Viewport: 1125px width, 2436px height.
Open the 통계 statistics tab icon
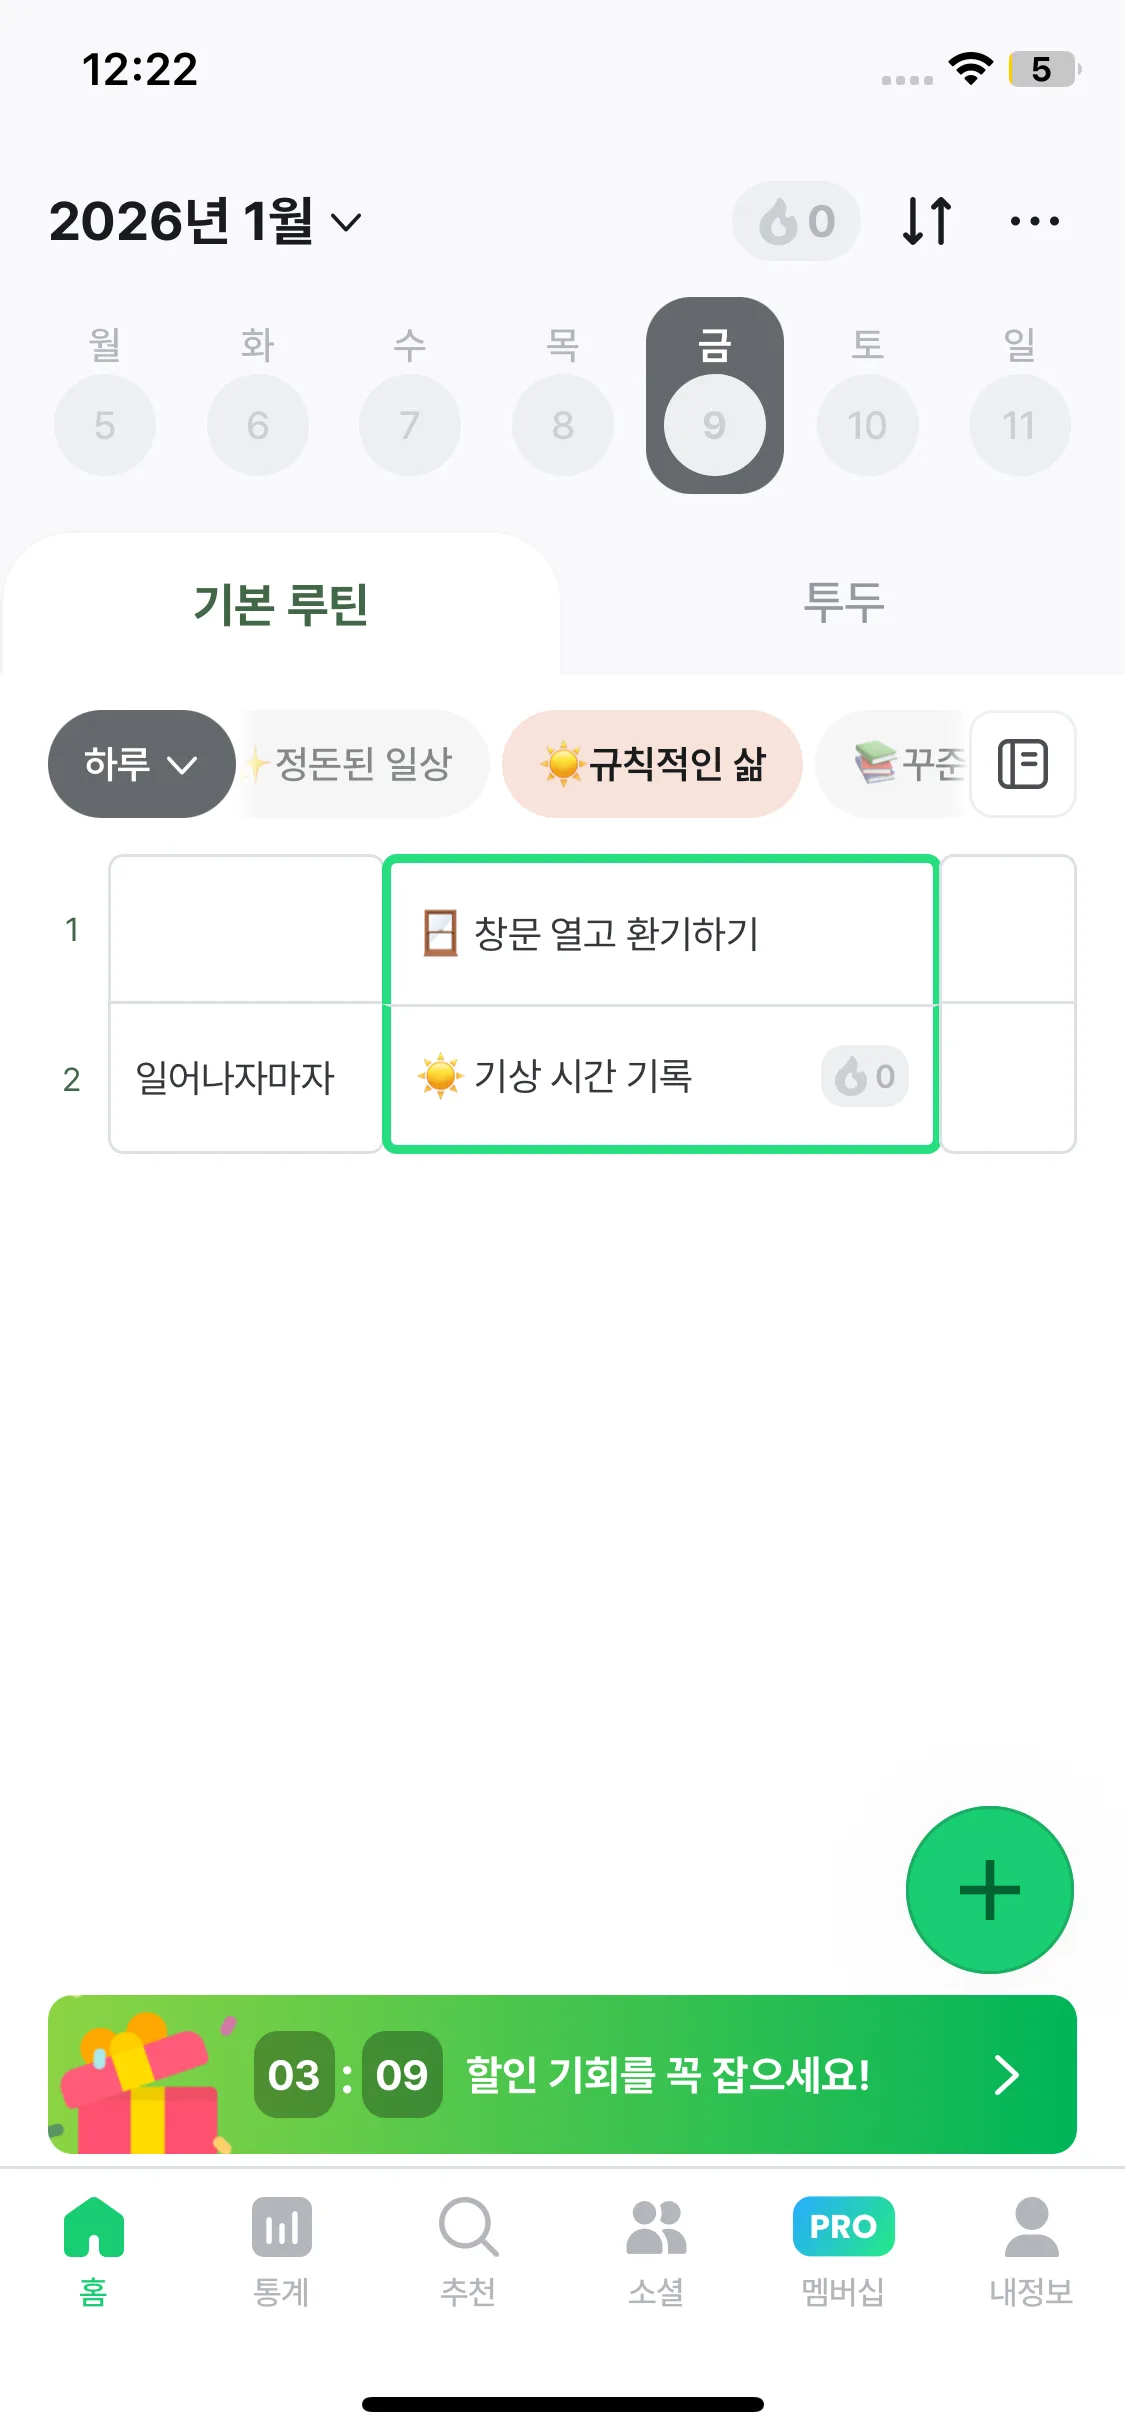coord(281,2229)
